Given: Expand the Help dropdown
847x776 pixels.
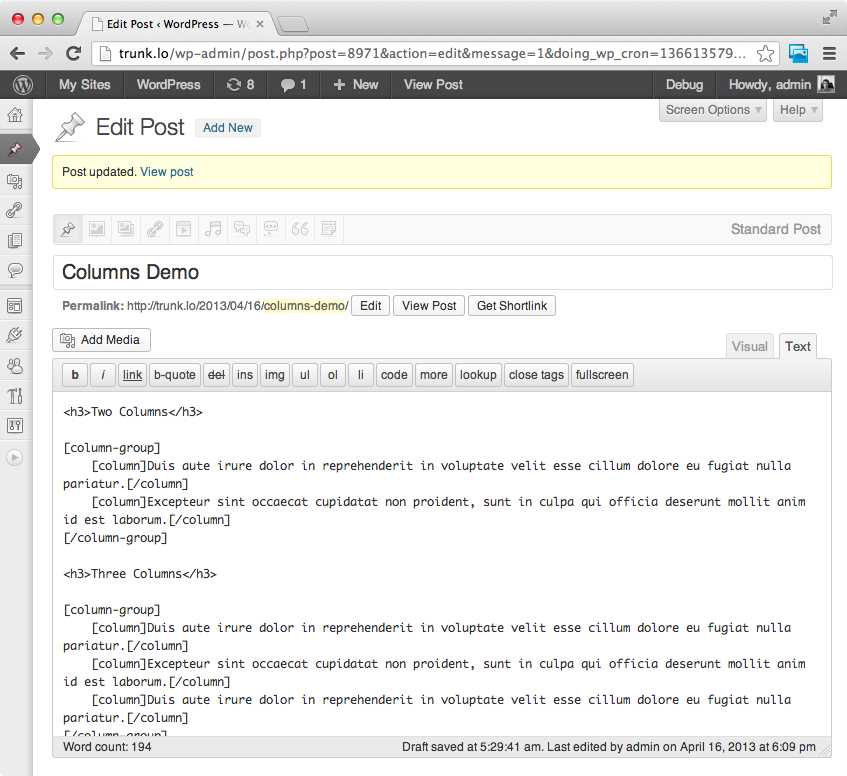Looking at the screenshot, I should click(798, 110).
